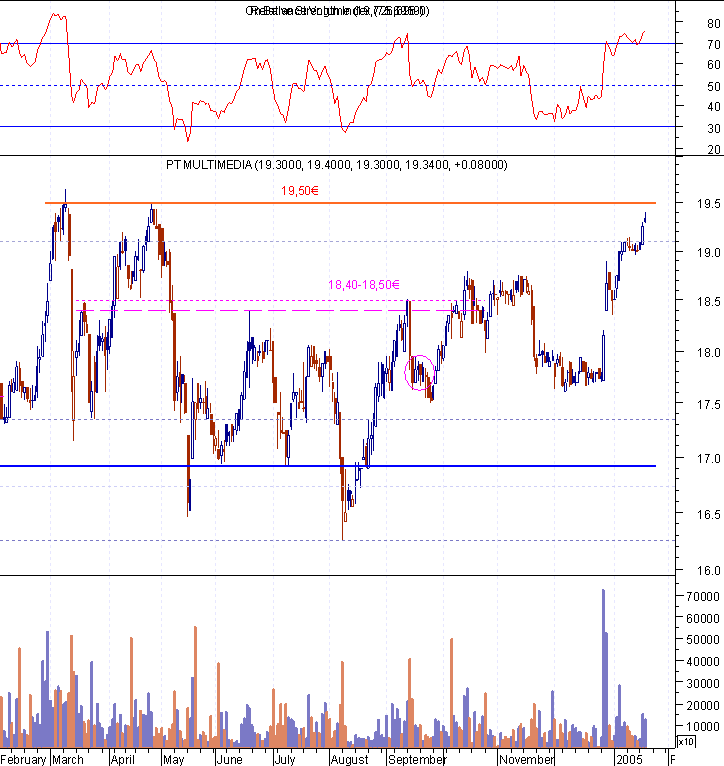Click the 20 level on the RSI axis

pos(714,149)
